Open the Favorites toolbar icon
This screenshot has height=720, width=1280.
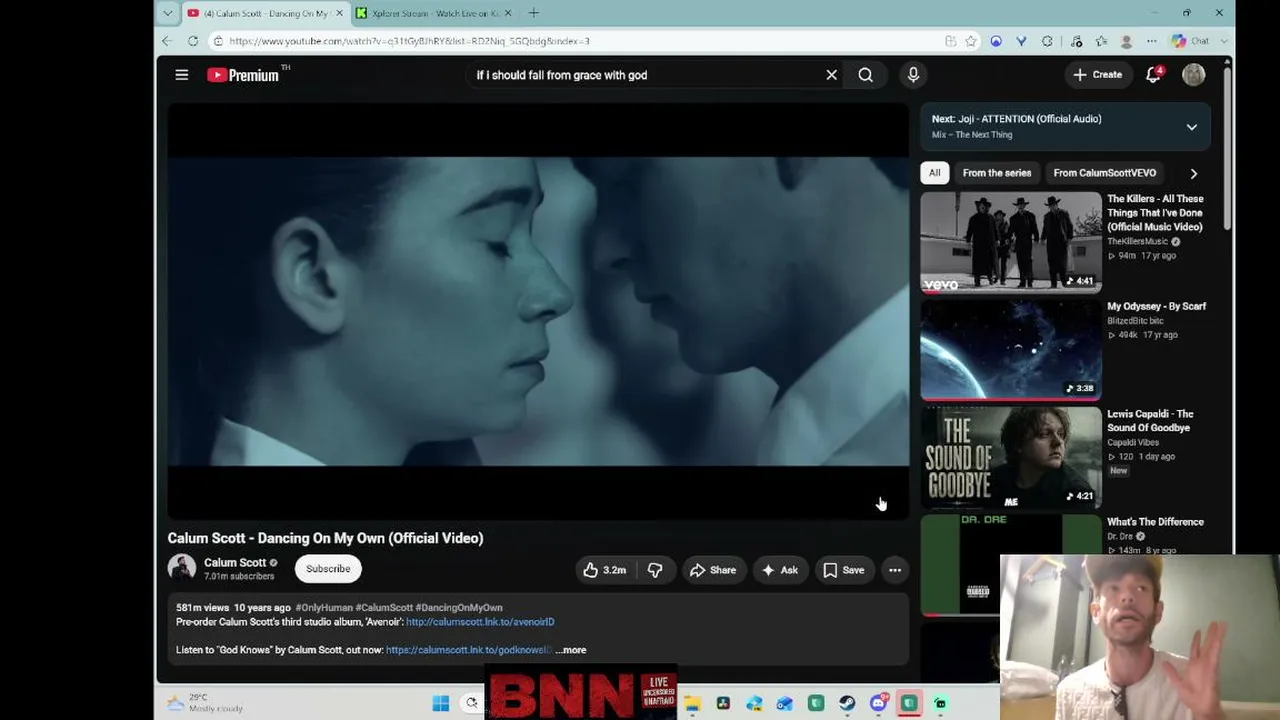(x=1101, y=41)
